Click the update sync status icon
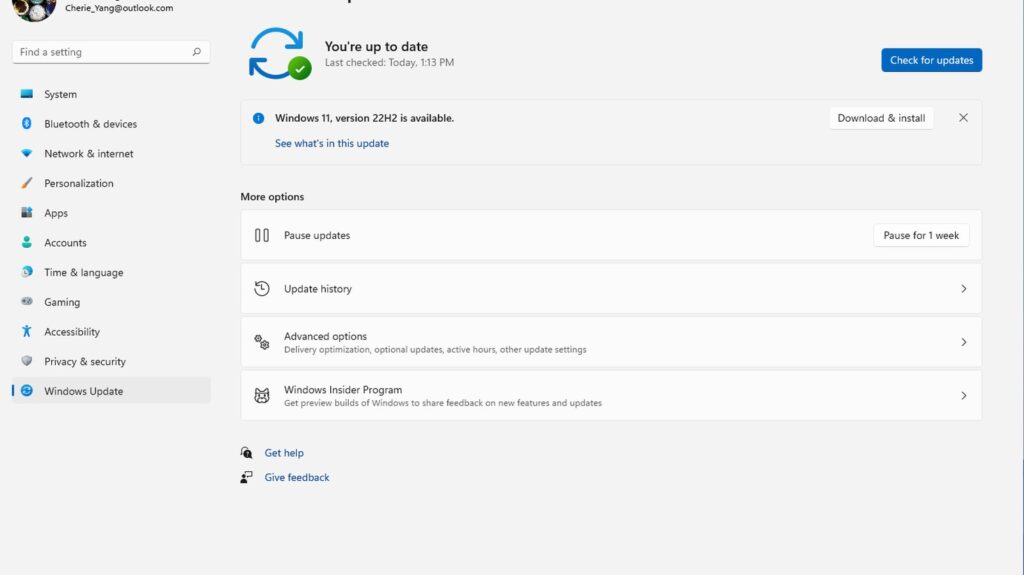The width and height of the screenshot is (1024, 575). tap(280, 54)
